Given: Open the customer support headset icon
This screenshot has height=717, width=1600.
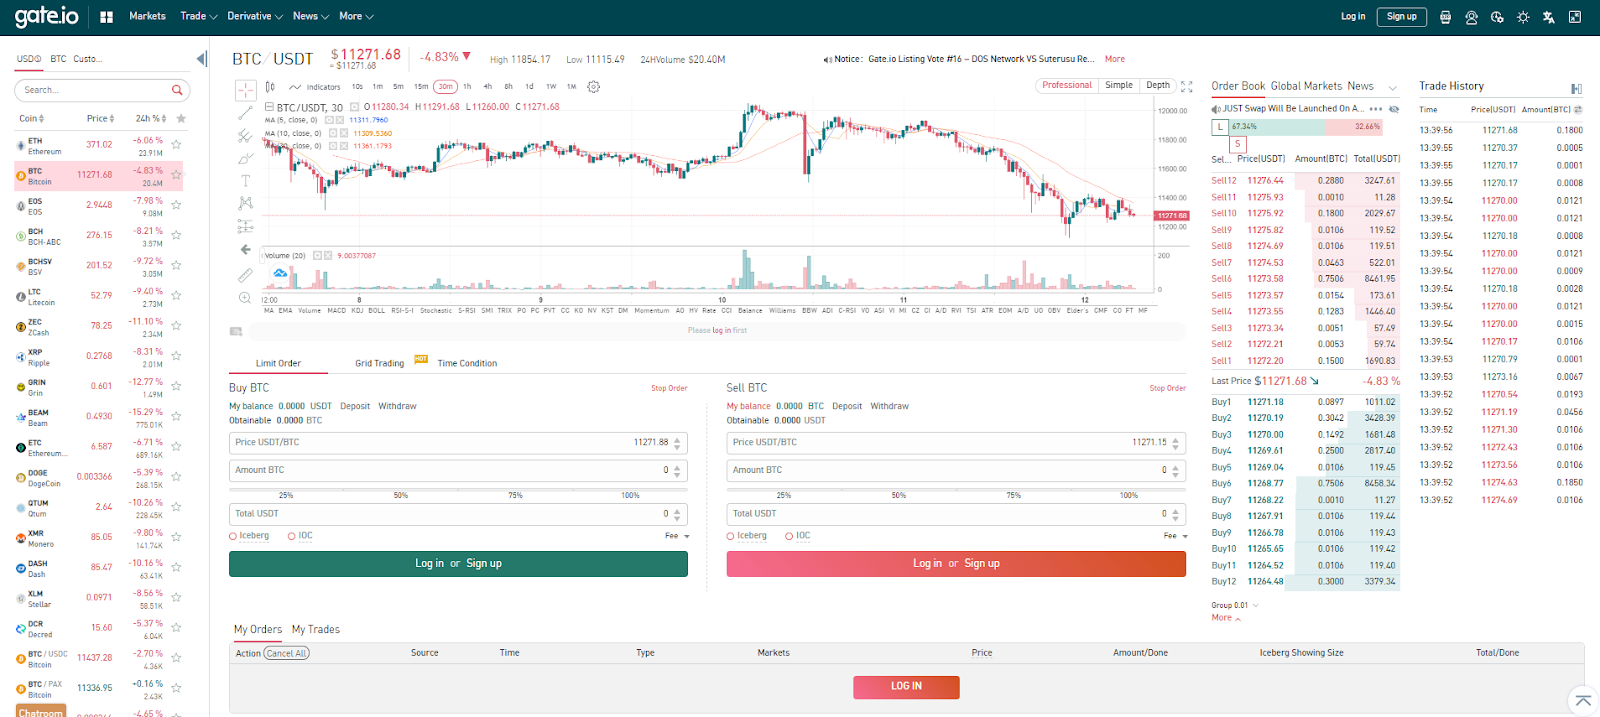Looking at the screenshot, I should [1471, 17].
